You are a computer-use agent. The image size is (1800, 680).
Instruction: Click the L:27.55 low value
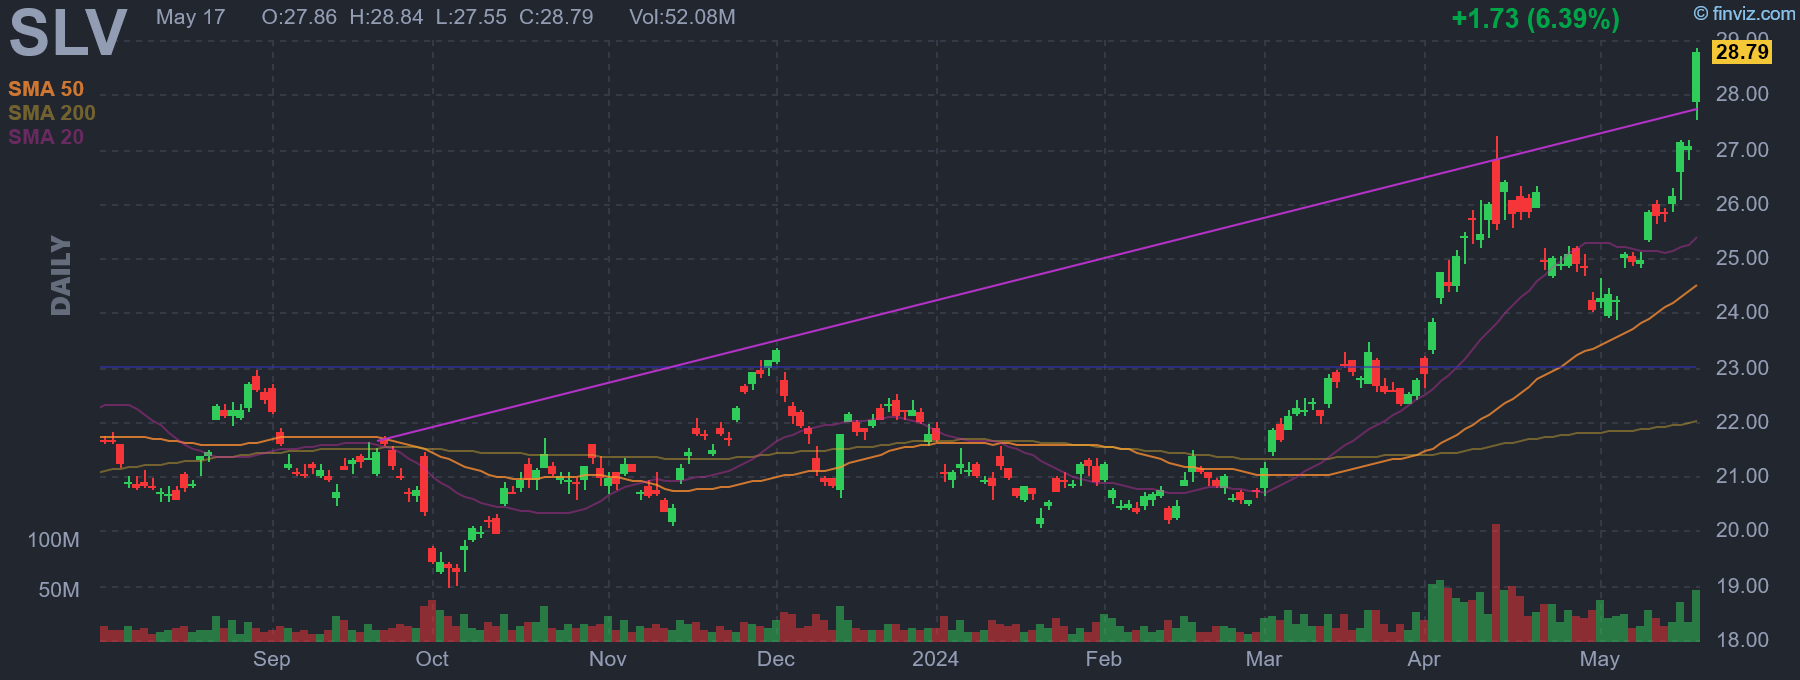pyautogui.click(x=471, y=17)
